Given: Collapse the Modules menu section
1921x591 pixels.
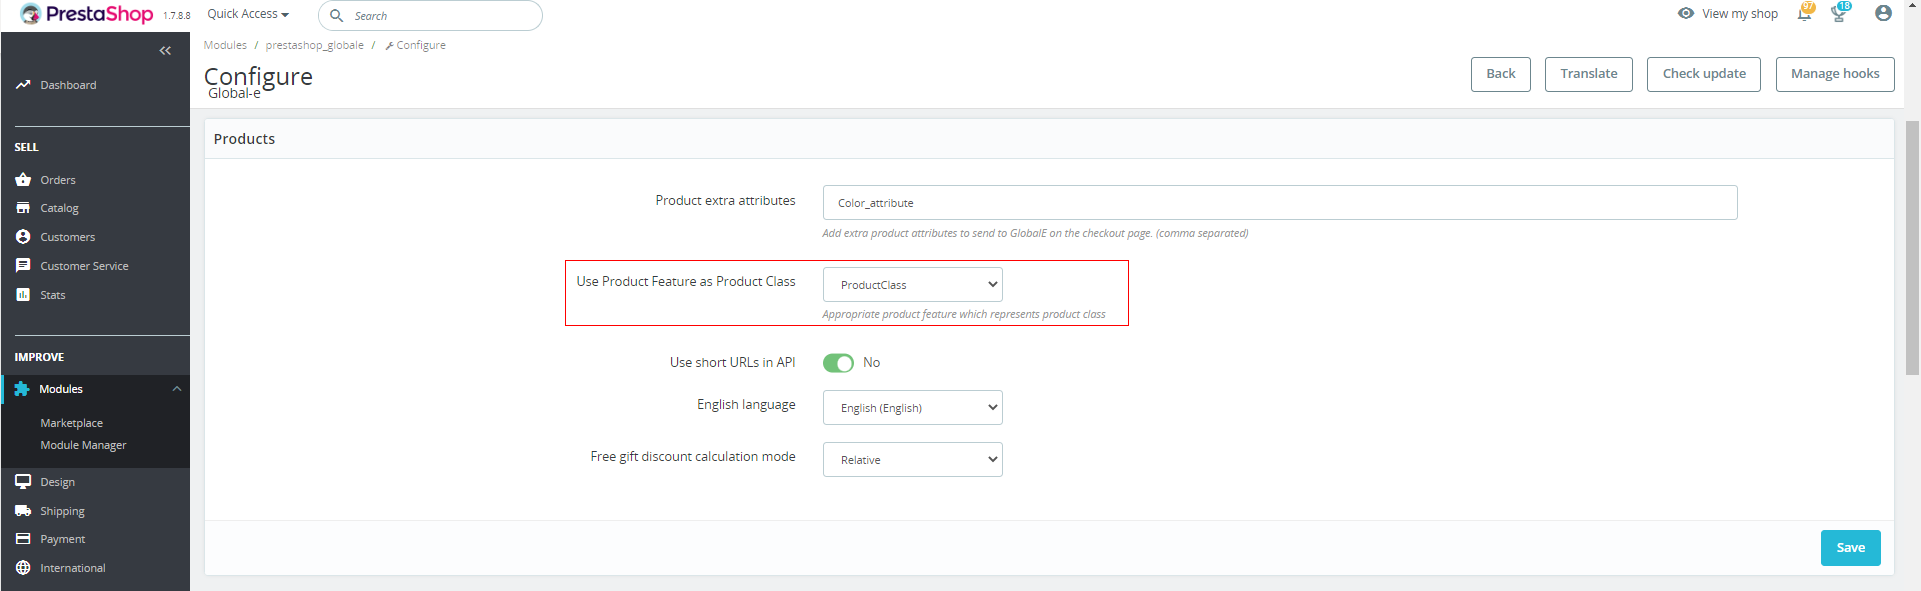Looking at the screenshot, I should [177, 389].
